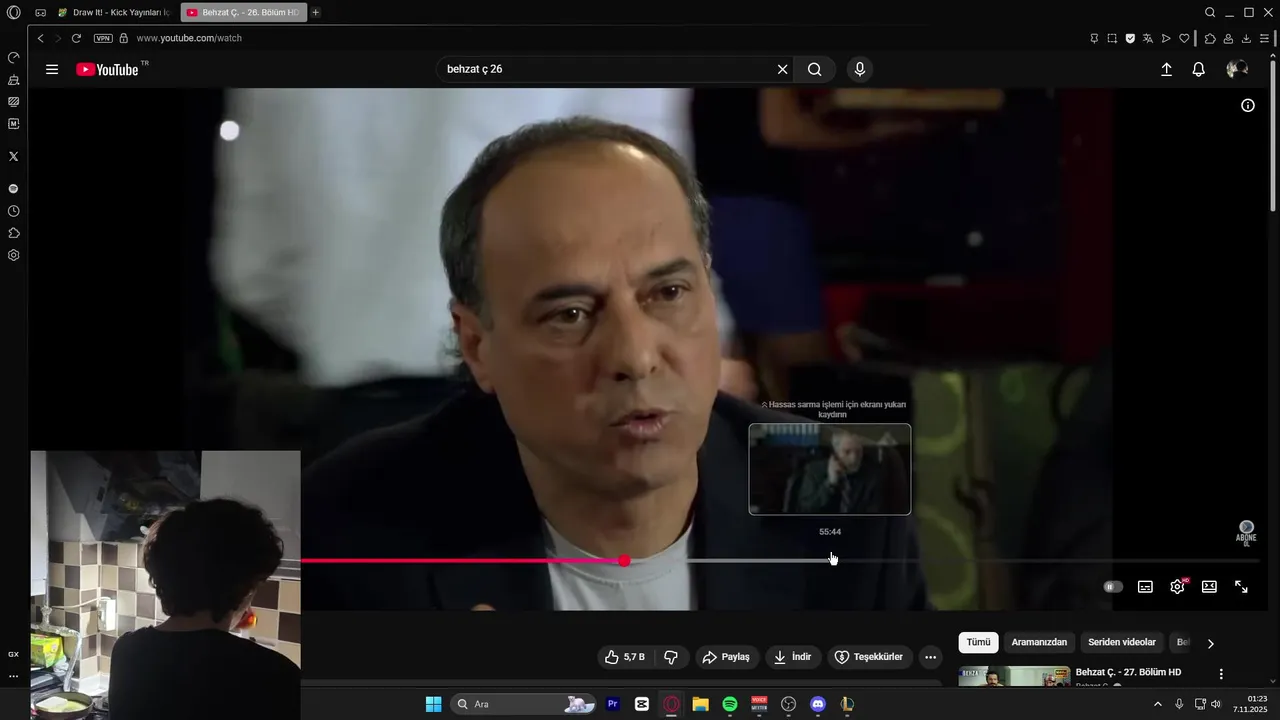
Task: Show the video info card icon
Action: 1248,105
